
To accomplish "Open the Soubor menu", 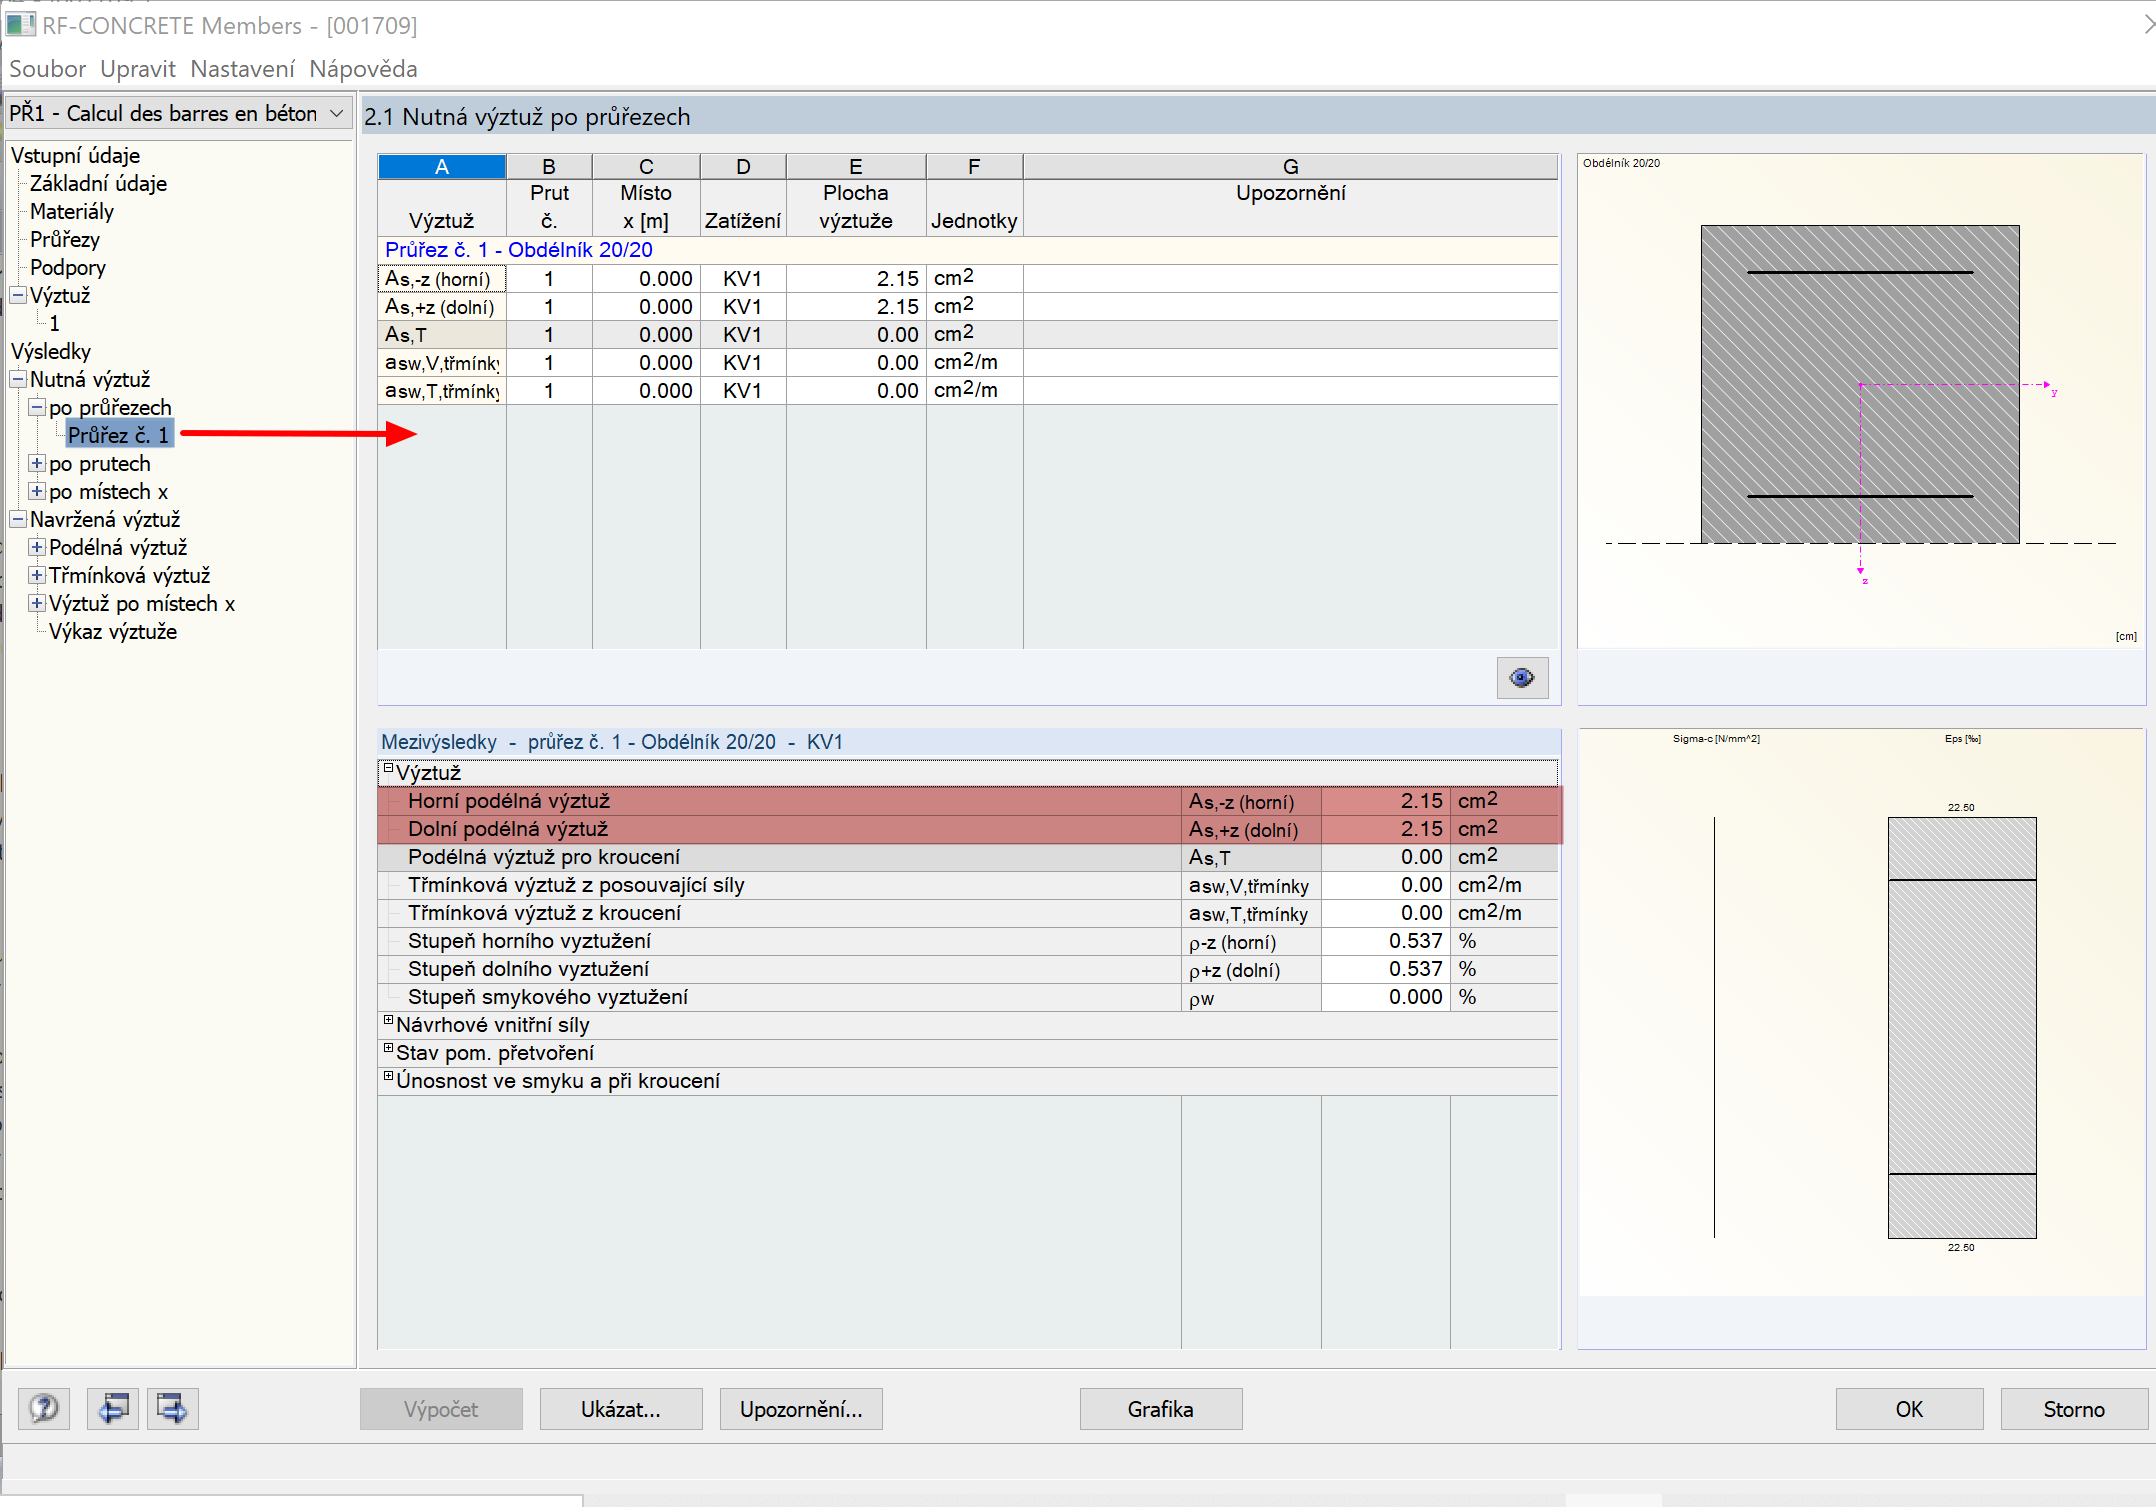I will pyautogui.click(x=47, y=69).
